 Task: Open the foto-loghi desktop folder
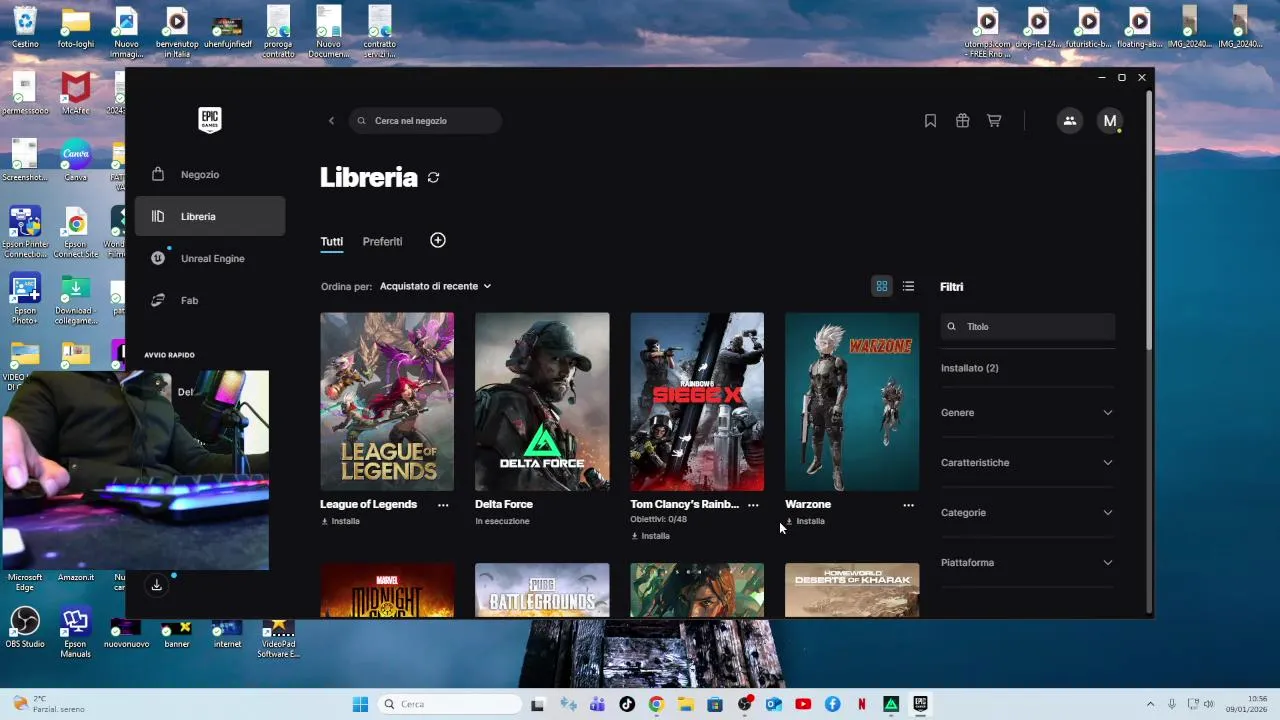(76, 27)
